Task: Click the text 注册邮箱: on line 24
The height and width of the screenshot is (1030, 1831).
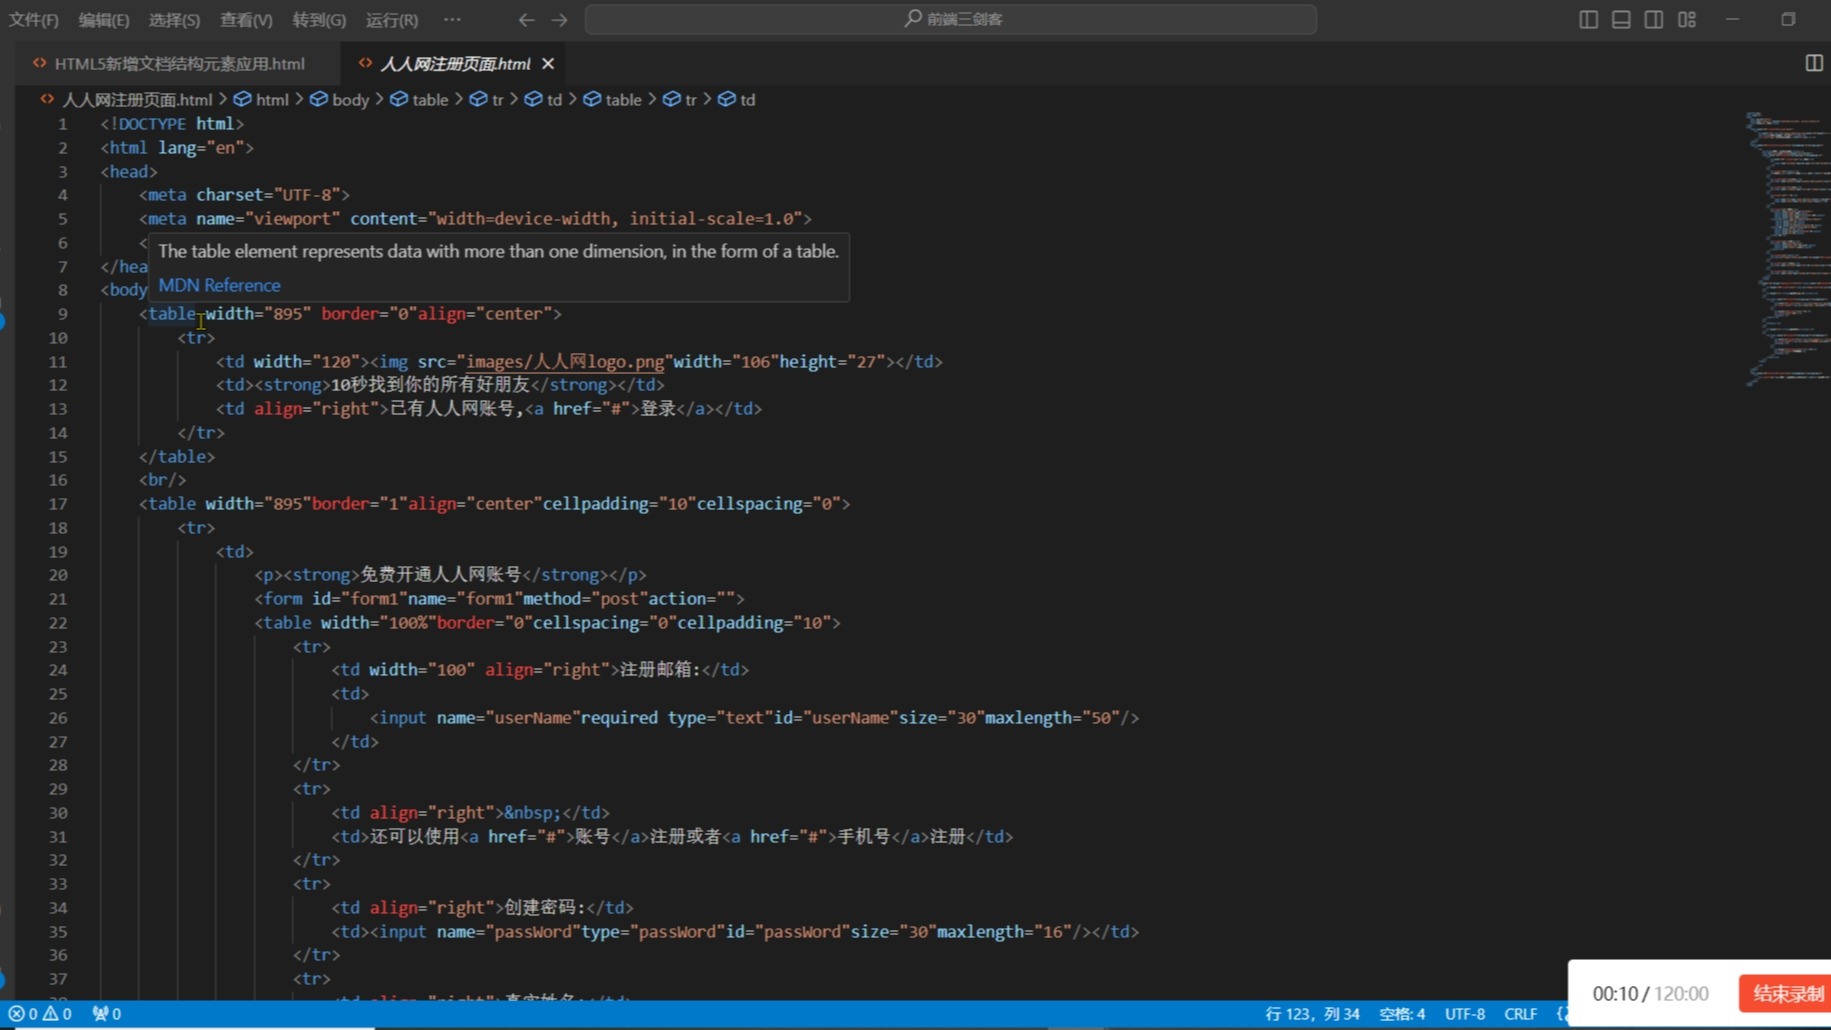Action: point(660,669)
